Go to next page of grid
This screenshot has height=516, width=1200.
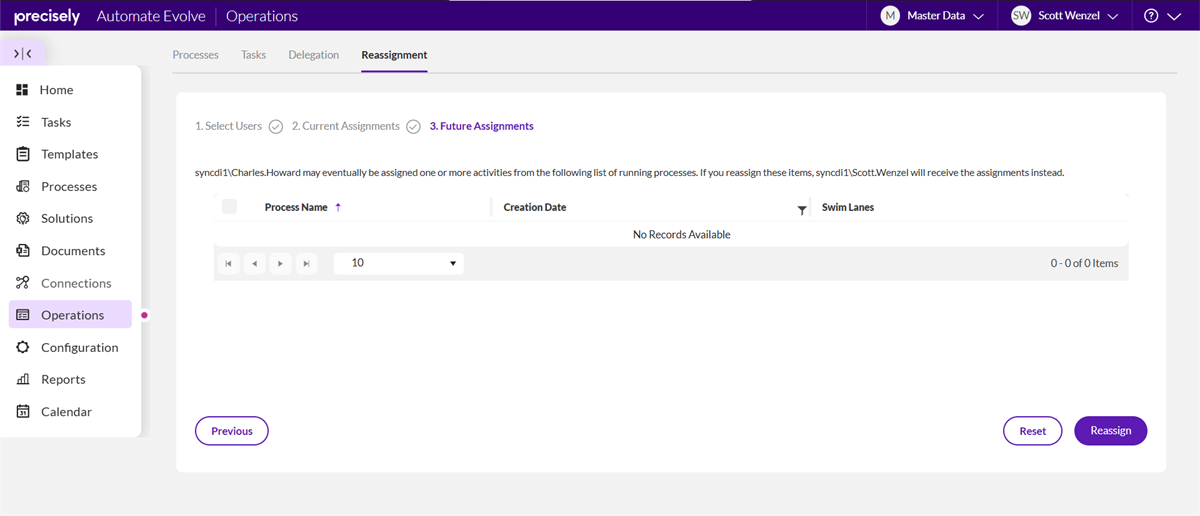click(x=281, y=264)
